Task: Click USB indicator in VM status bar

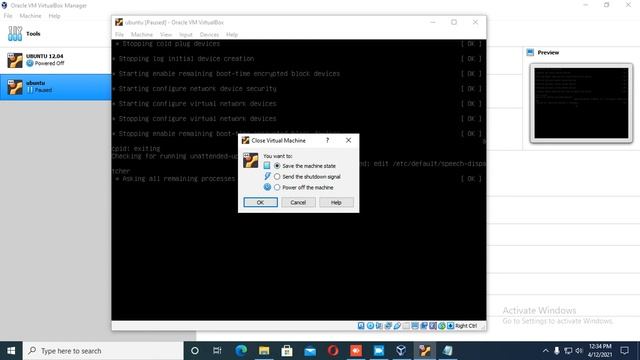Action: pos(397,326)
